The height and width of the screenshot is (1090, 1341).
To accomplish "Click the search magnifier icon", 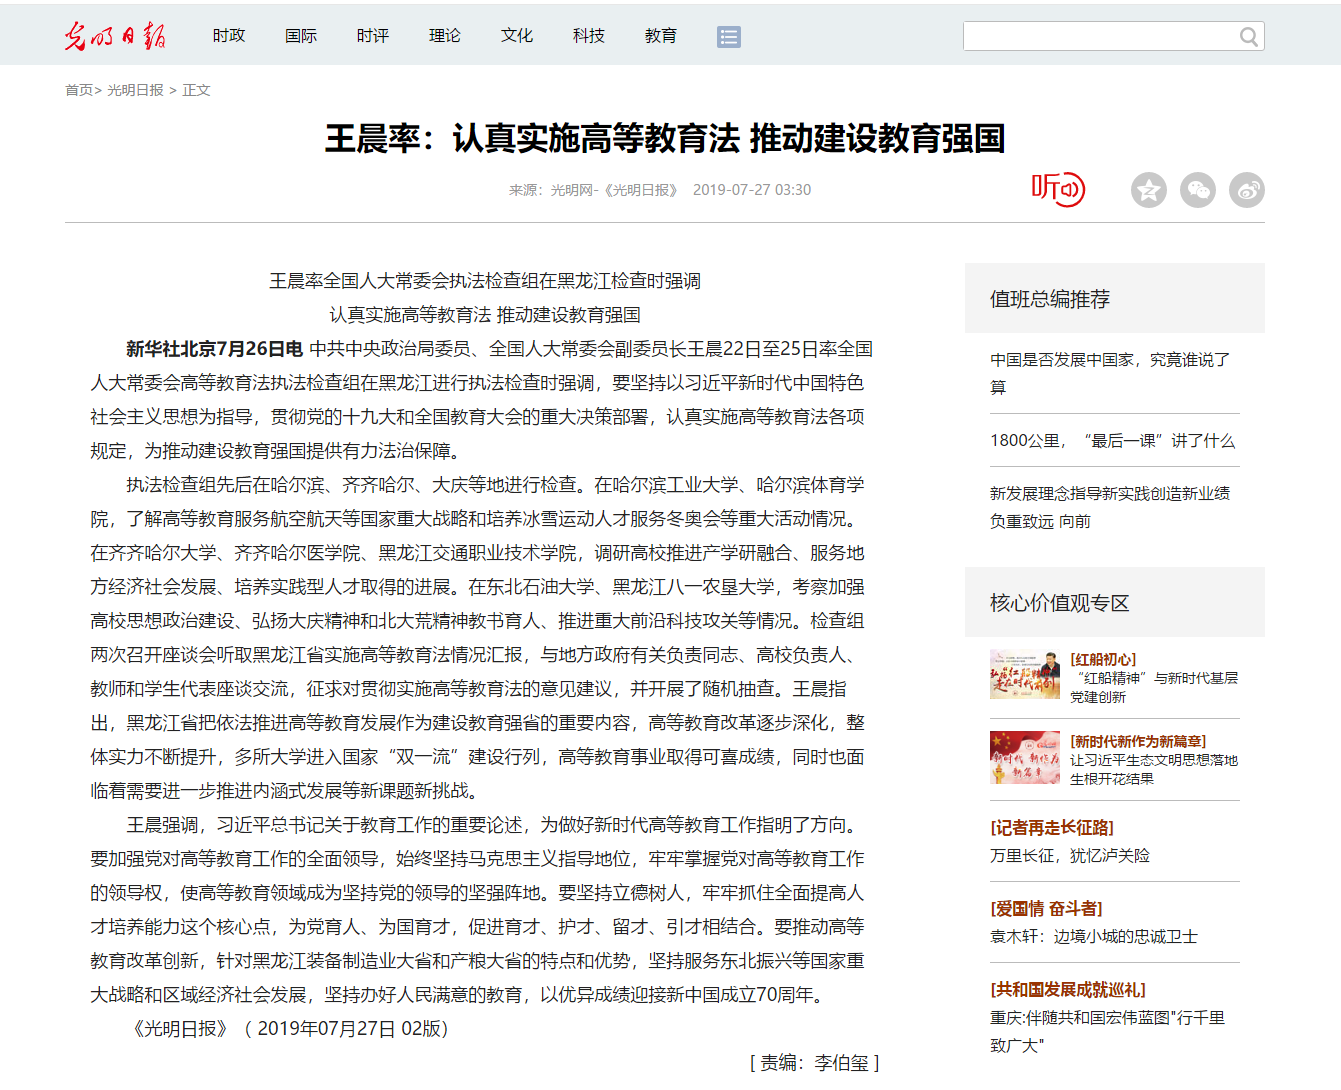I will pyautogui.click(x=1248, y=37).
